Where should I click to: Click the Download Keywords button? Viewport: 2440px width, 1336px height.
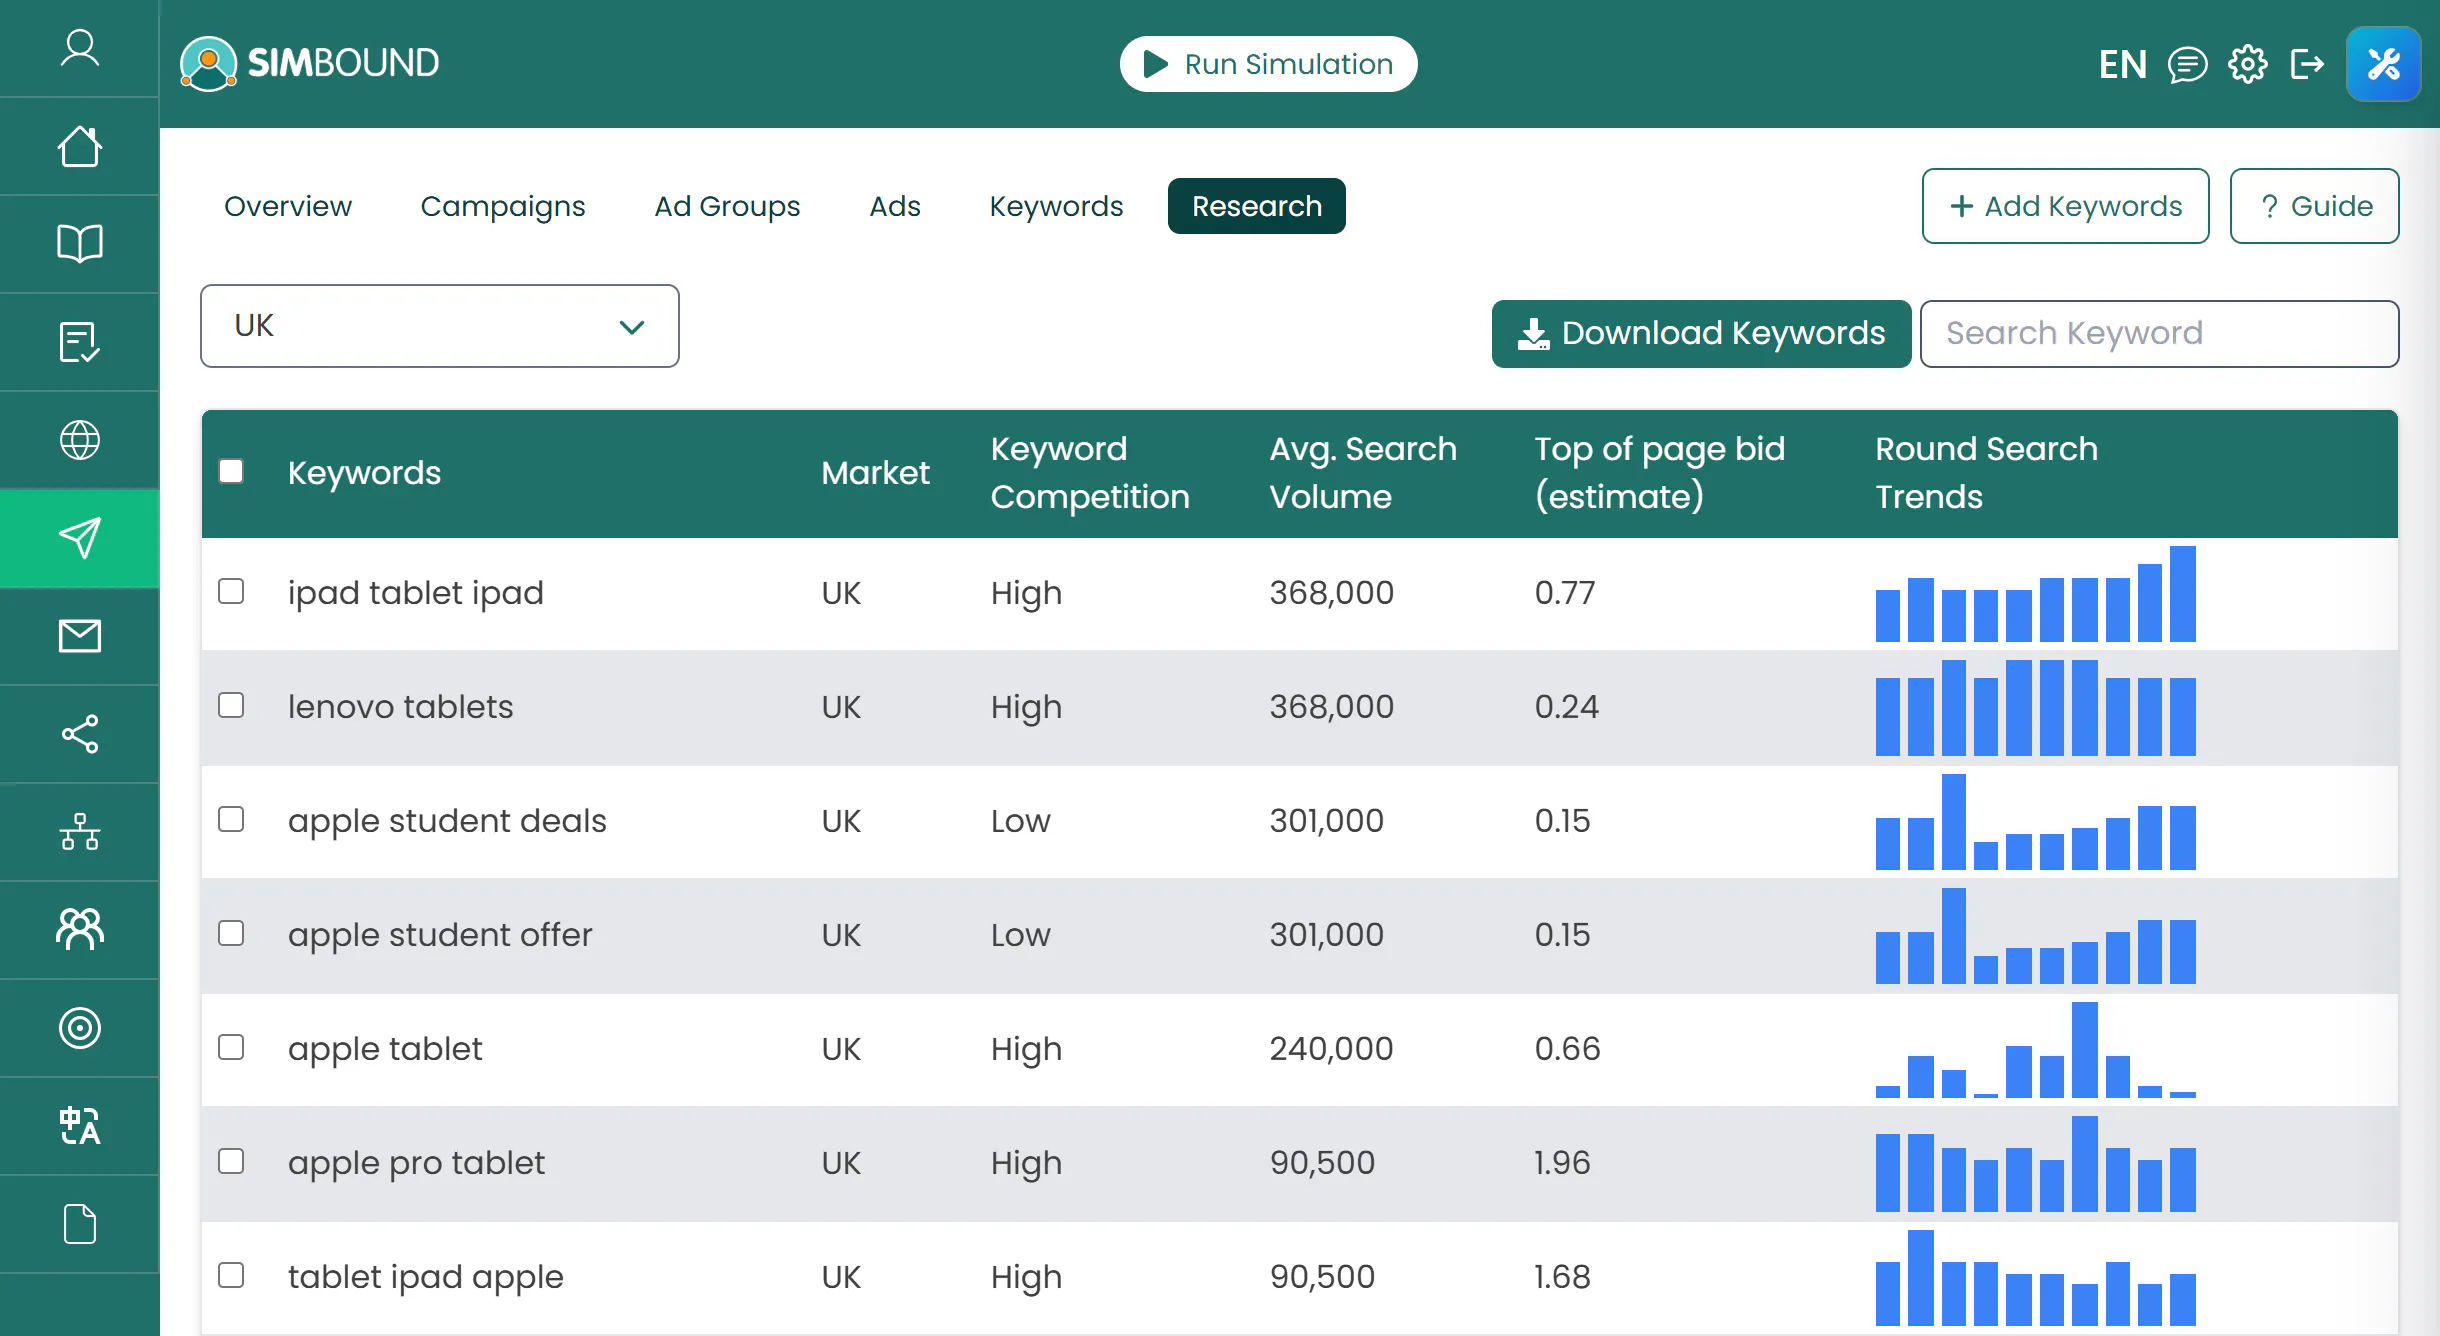tap(1702, 334)
